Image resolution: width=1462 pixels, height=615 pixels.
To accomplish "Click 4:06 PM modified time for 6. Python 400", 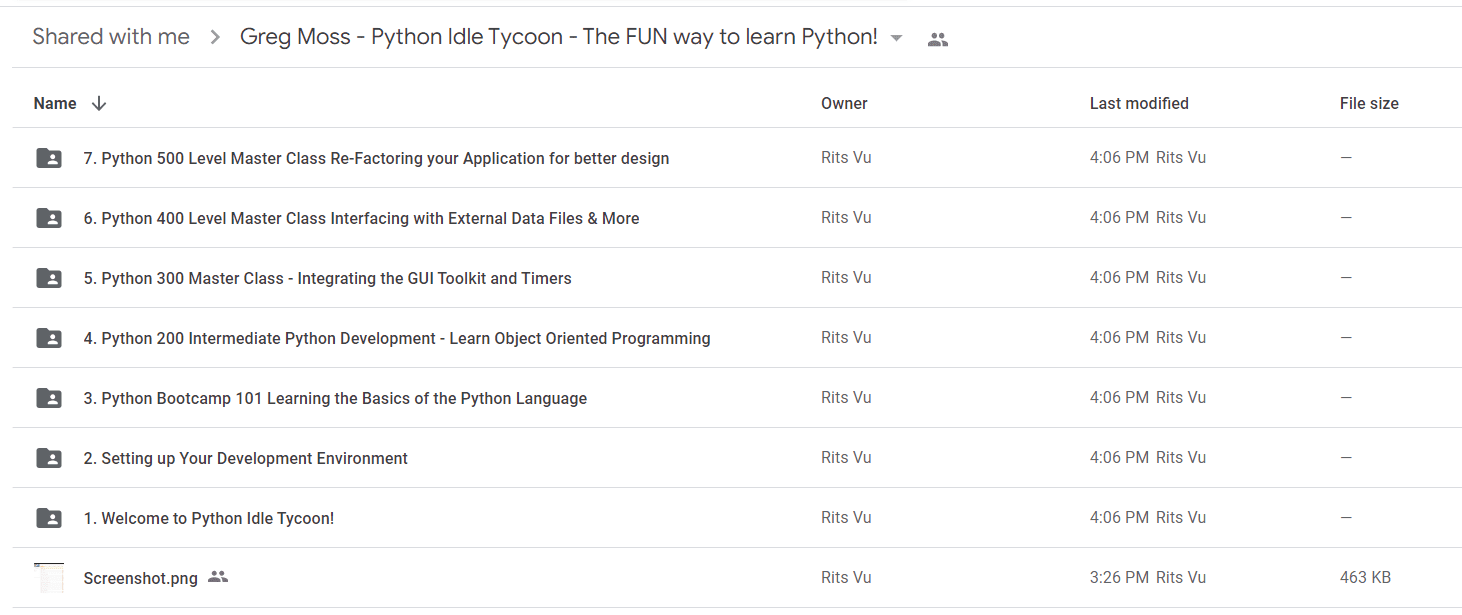I will coord(1119,217).
